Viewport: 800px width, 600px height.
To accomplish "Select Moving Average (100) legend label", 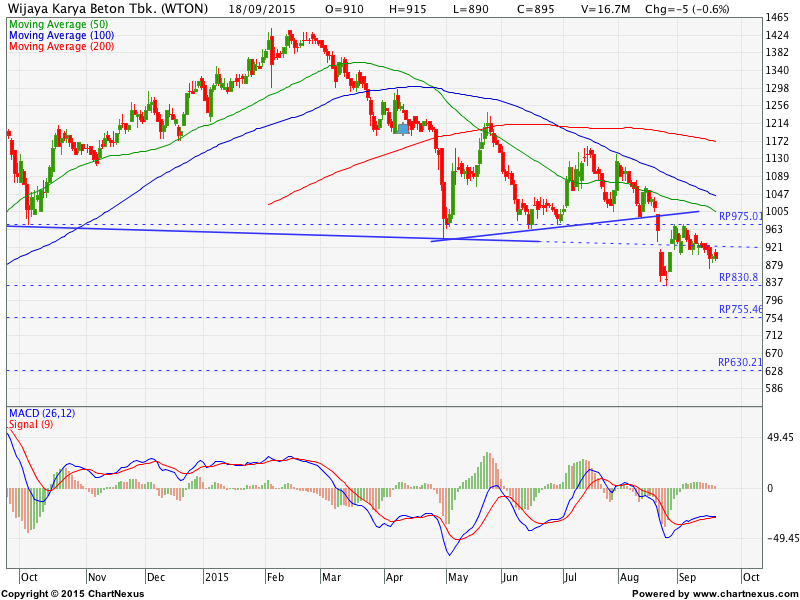I will [62, 35].
